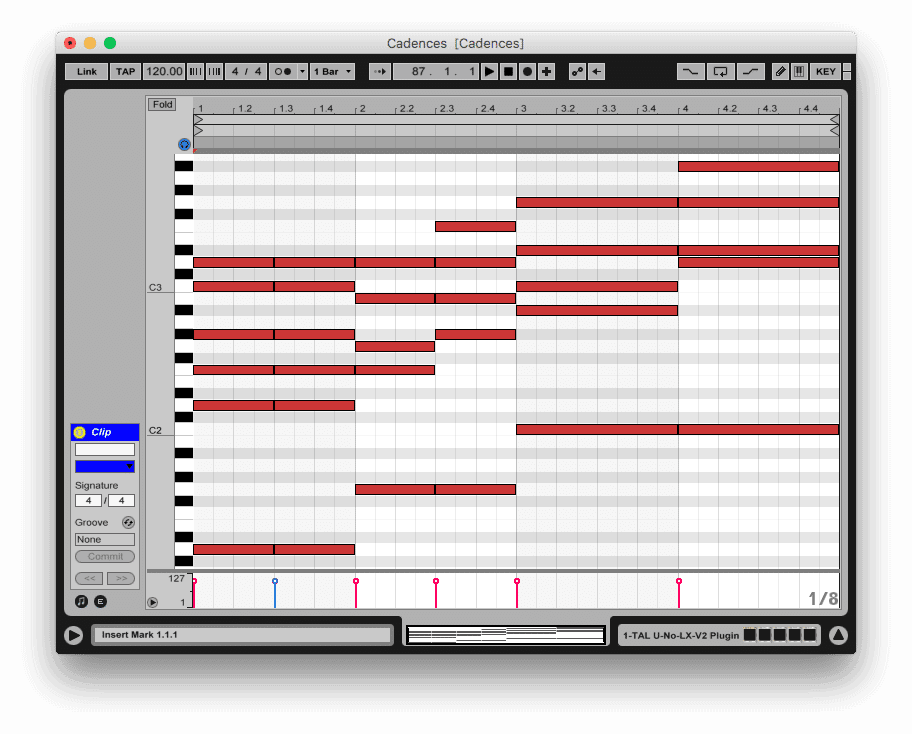The image size is (912, 734).
Task: Toggle Key Map Mode with the KEY button
Action: pyautogui.click(x=825, y=72)
